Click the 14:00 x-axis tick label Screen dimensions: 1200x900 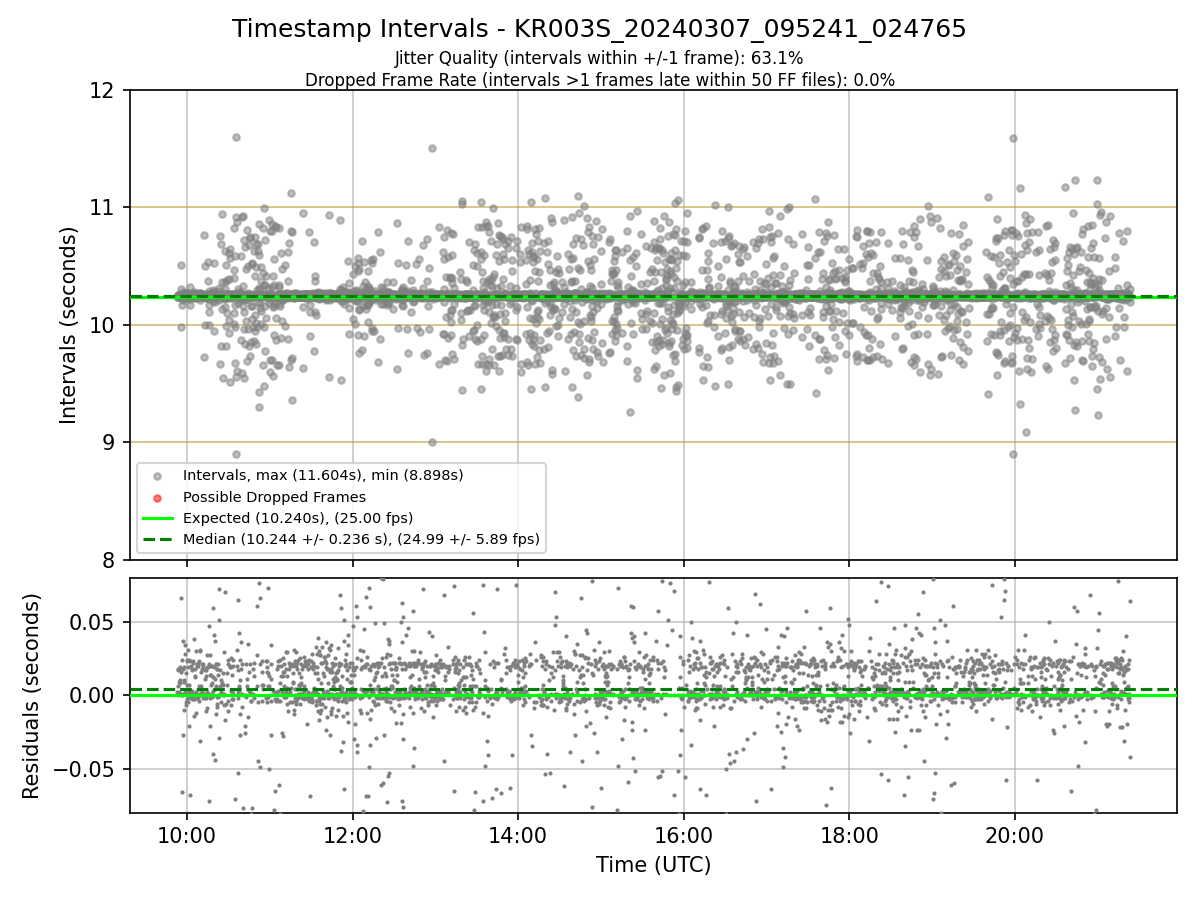pyautogui.click(x=518, y=835)
